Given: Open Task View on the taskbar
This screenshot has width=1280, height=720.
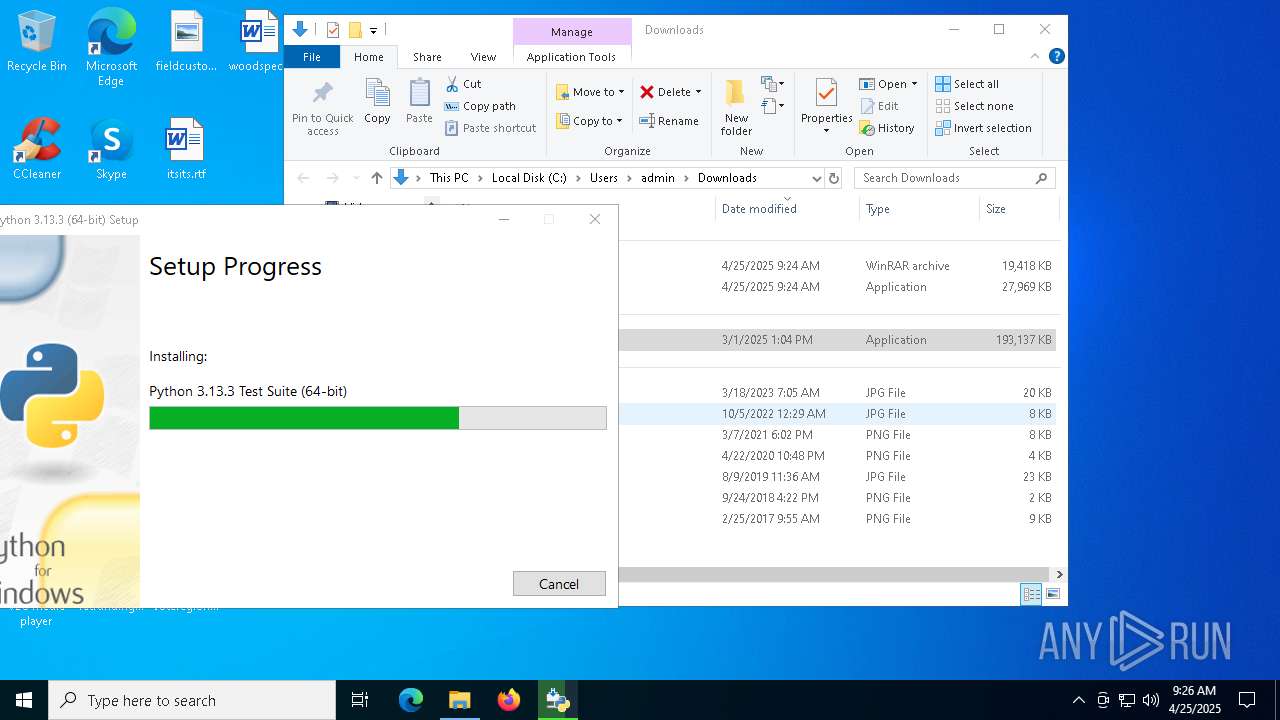Looking at the screenshot, I should pyautogui.click(x=360, y=700).
